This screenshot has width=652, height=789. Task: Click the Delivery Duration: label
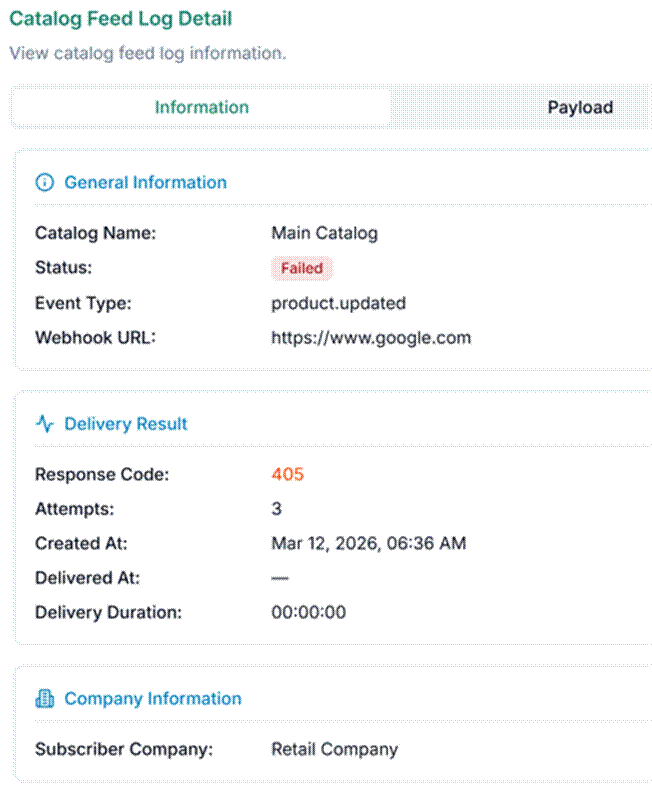109,612
